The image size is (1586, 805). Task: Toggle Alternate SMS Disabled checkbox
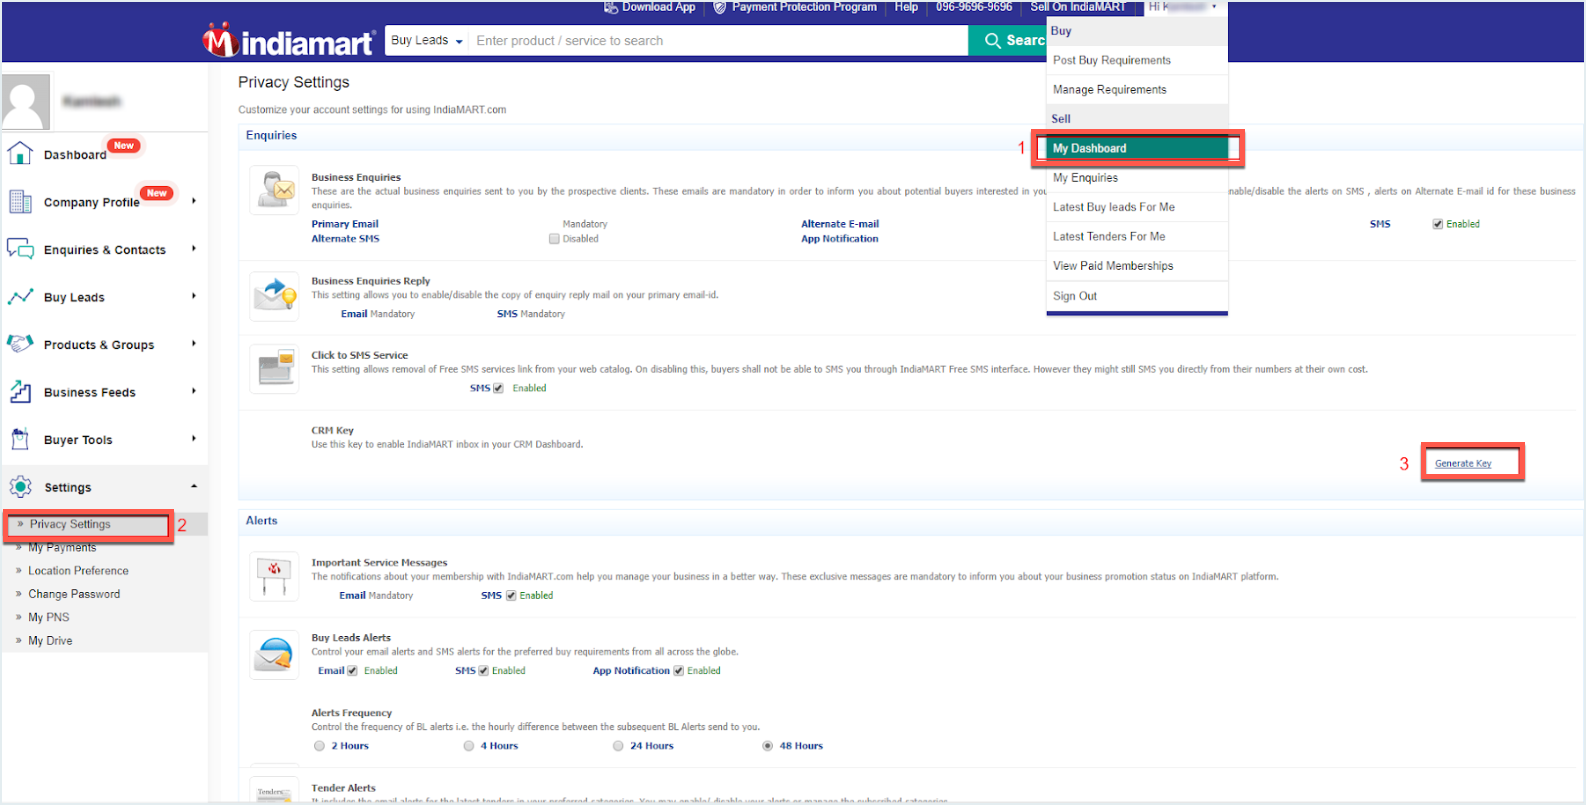[554, 239]
